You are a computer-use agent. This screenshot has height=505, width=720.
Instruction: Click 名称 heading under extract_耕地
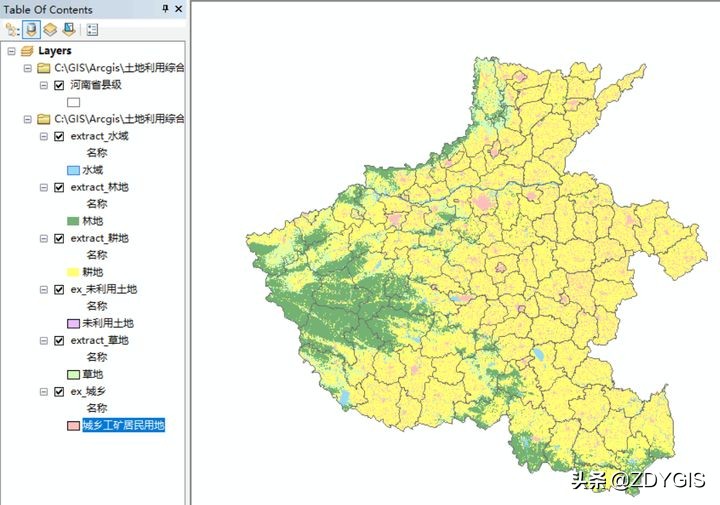point(97,255)
